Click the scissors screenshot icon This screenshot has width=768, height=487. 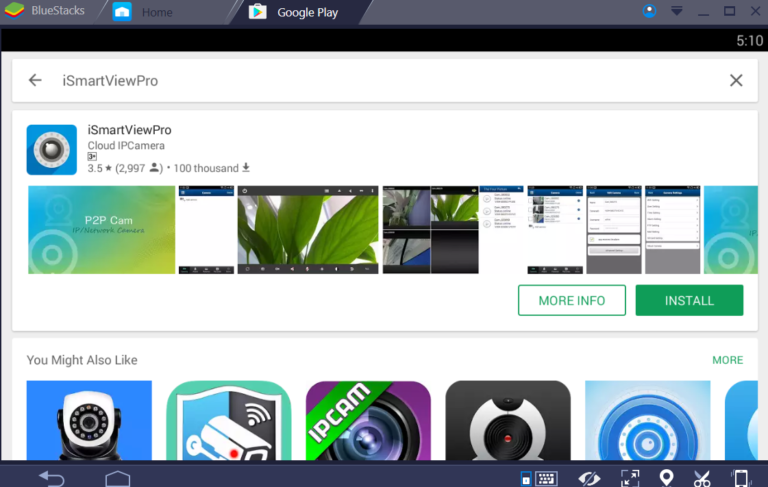point(701,478)
